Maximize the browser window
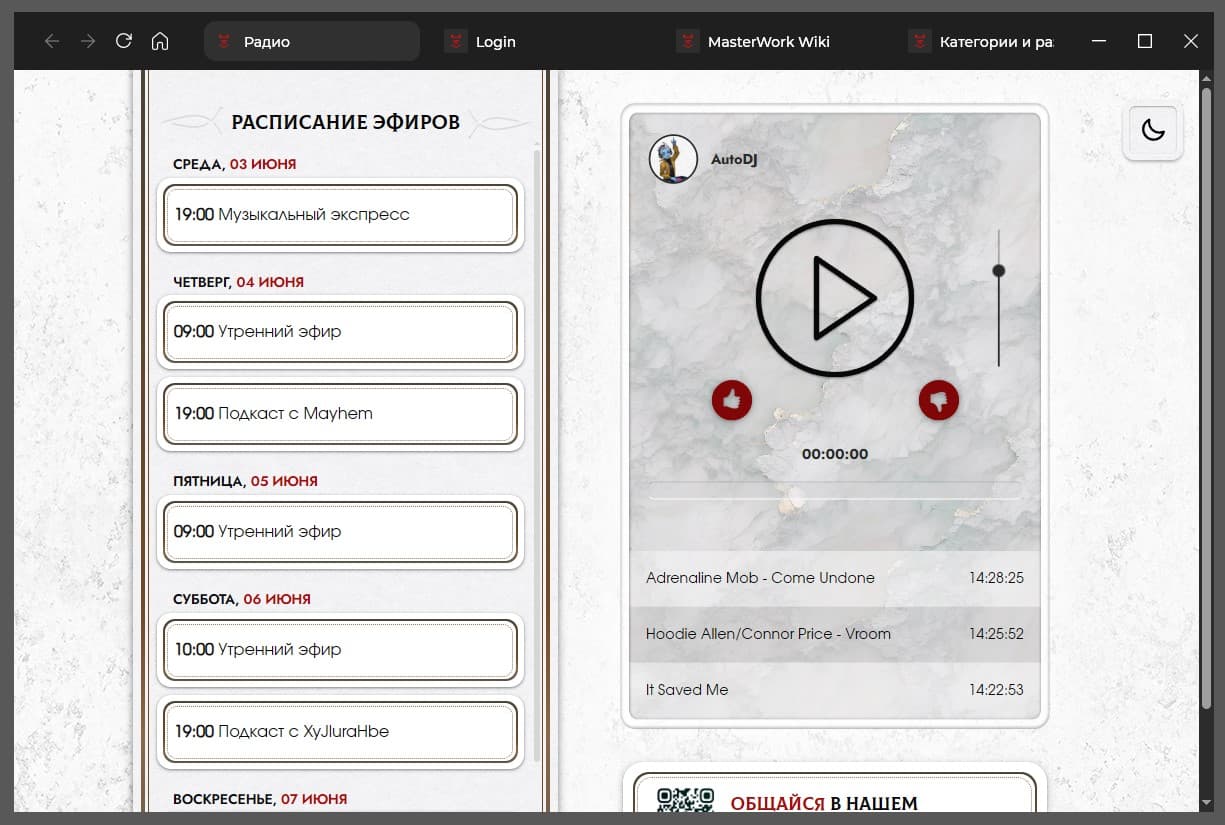 pos(1145,41)
